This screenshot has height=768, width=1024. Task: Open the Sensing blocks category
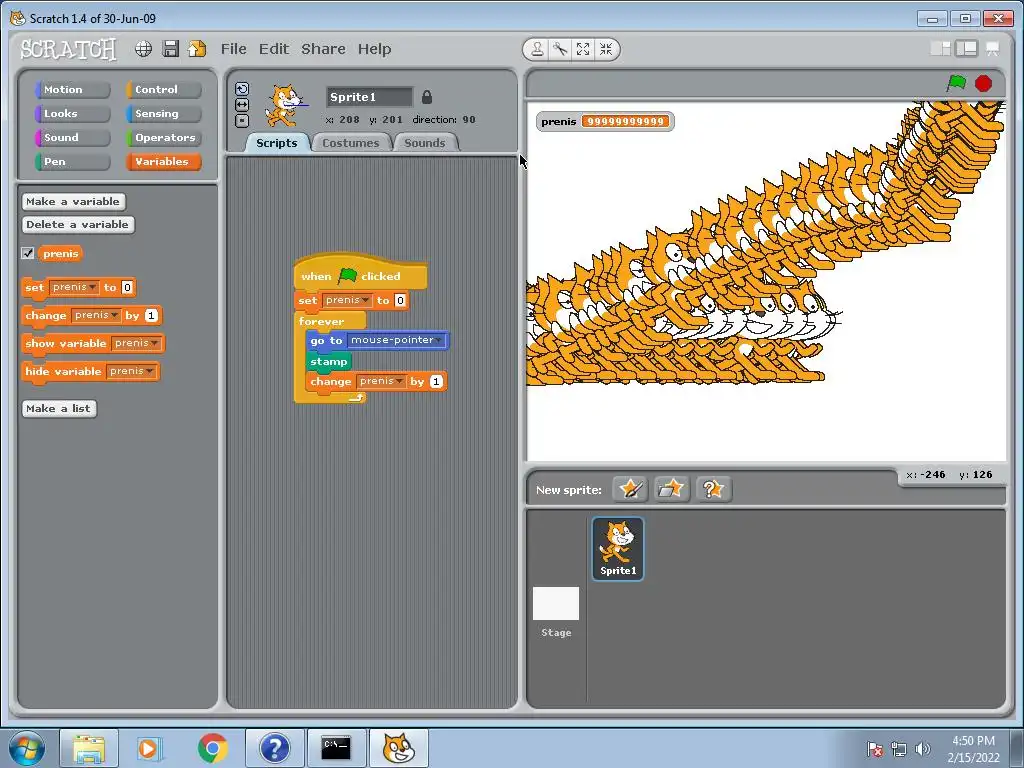coord(163,114)
